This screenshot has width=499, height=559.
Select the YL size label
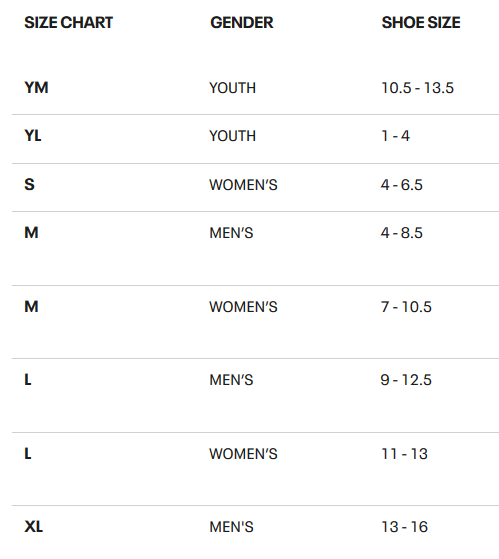click(33, 135)
